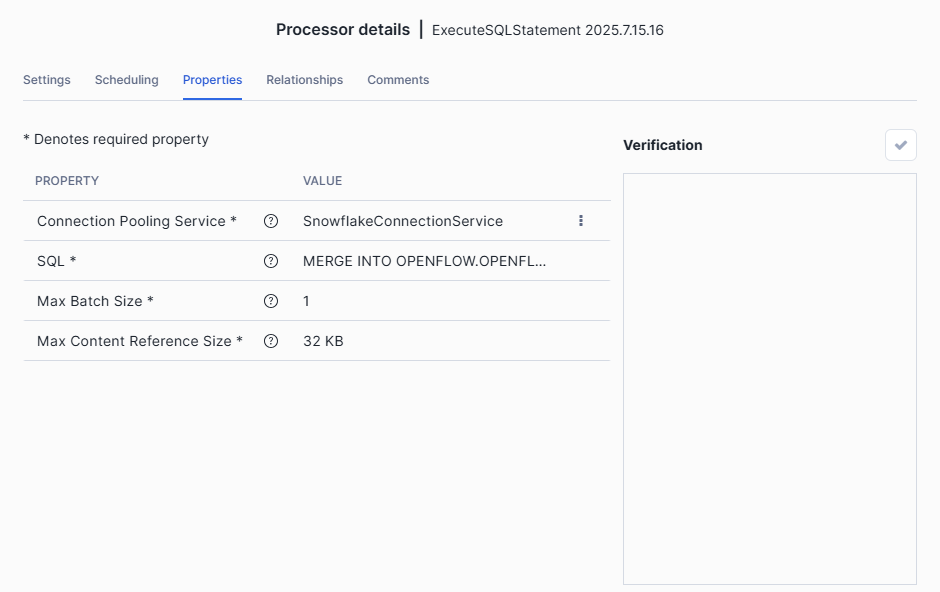Open the SnowflakeConnectionService three-dot menu
940x592 pixels.
(581, 221)
